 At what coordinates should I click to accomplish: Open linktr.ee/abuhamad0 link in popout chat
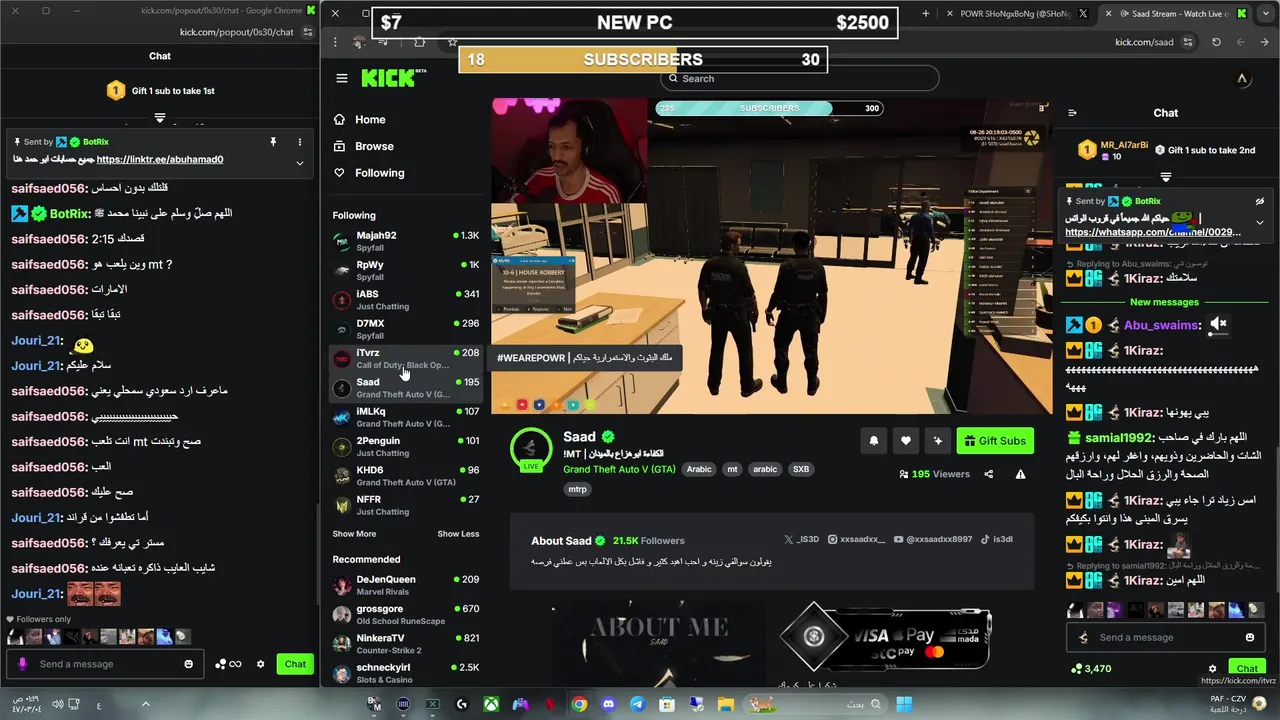click(160, 160)
